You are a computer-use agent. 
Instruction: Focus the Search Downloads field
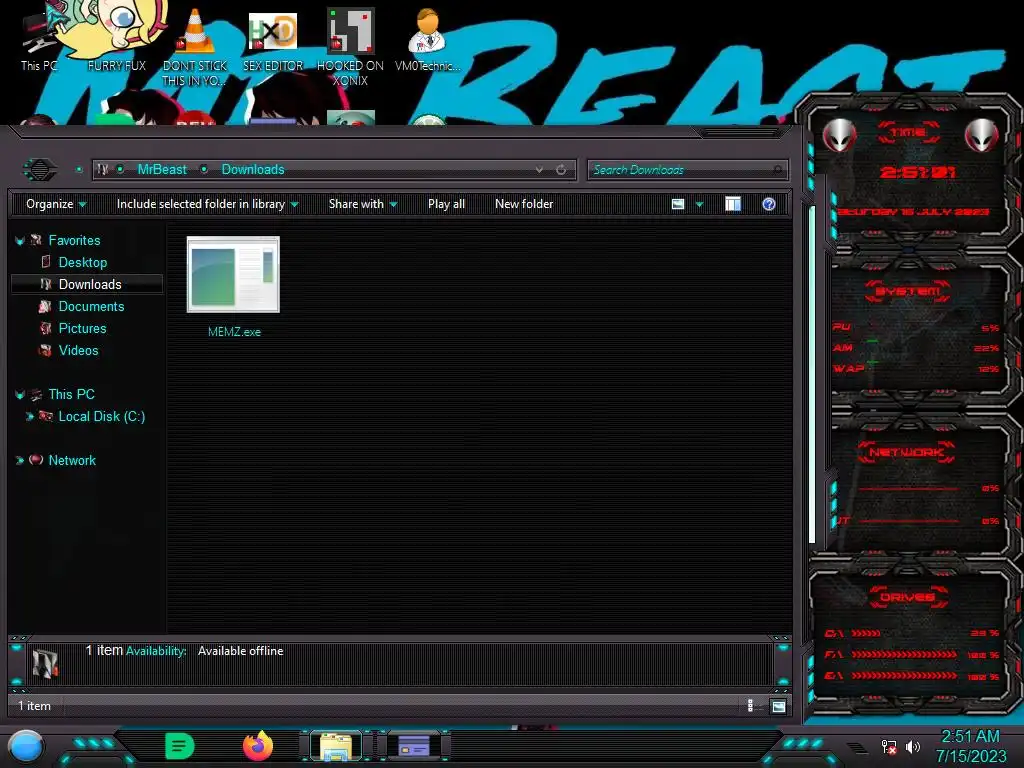point(687,170)
